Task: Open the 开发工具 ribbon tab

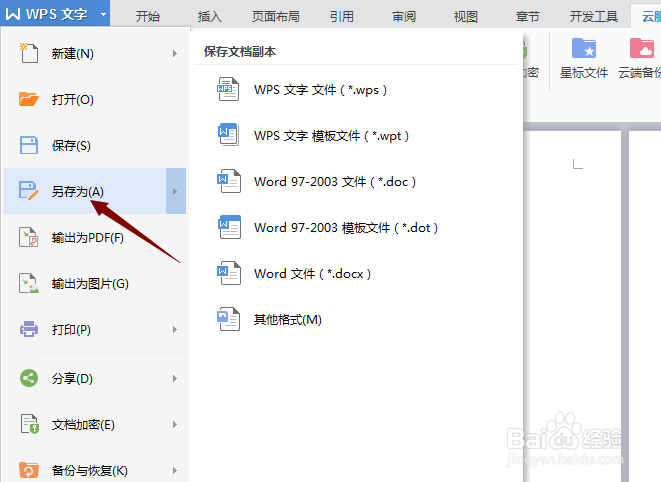Action: coord(594,16)
